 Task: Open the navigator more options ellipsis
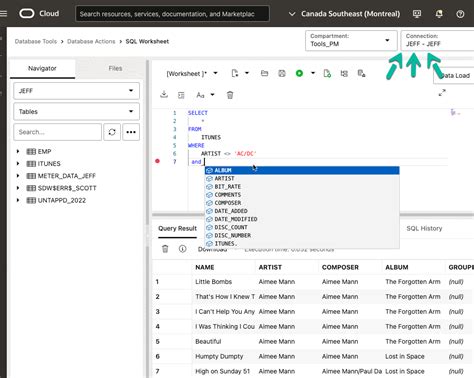coord(131,132)
